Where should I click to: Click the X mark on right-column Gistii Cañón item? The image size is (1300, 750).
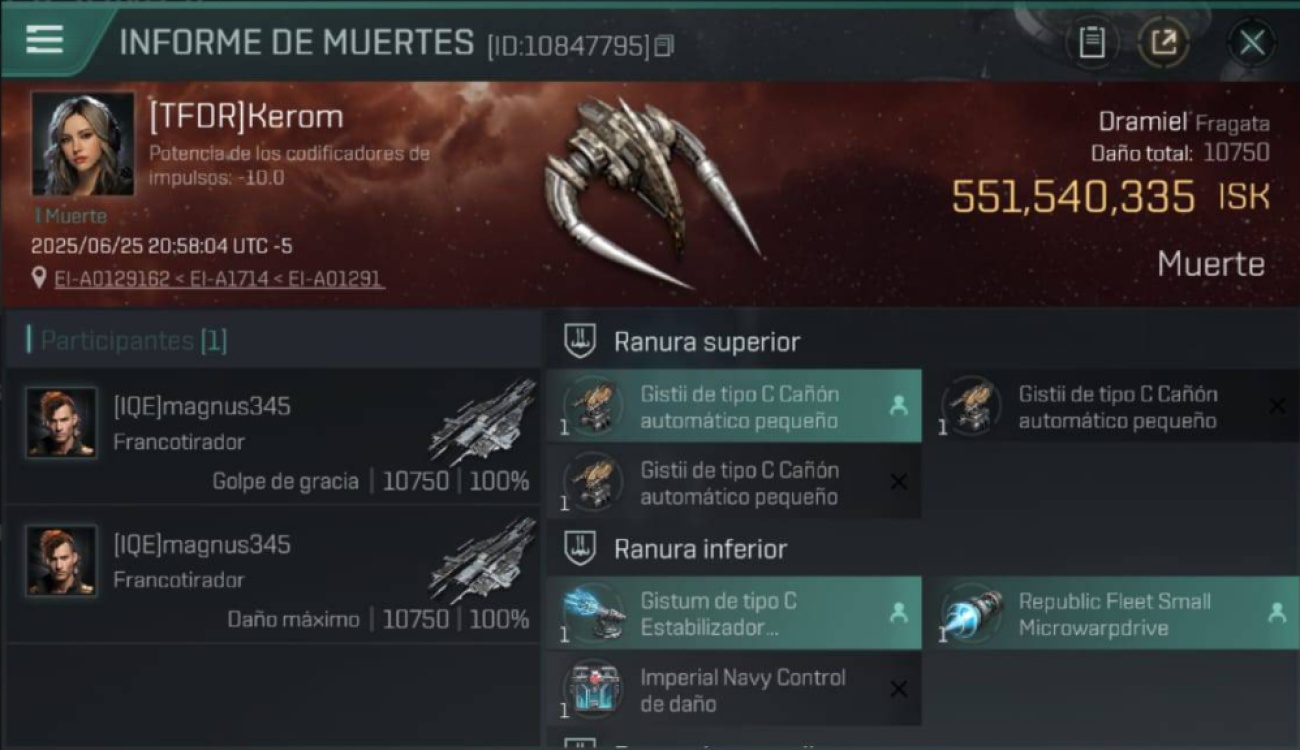point(1277,406)
